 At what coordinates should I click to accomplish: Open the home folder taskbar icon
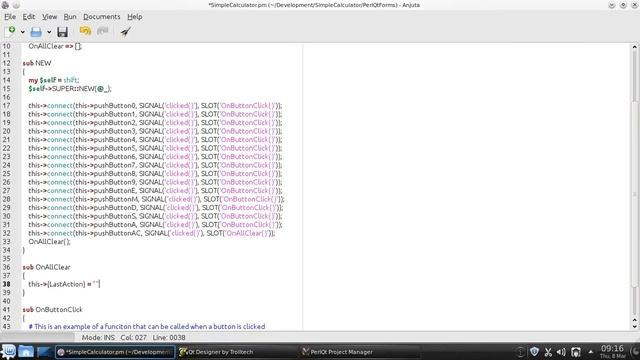[26, 351]
